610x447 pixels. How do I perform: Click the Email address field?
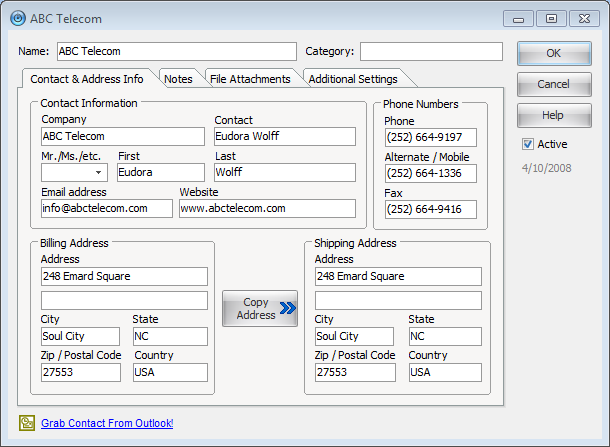[x=108, y=208]
